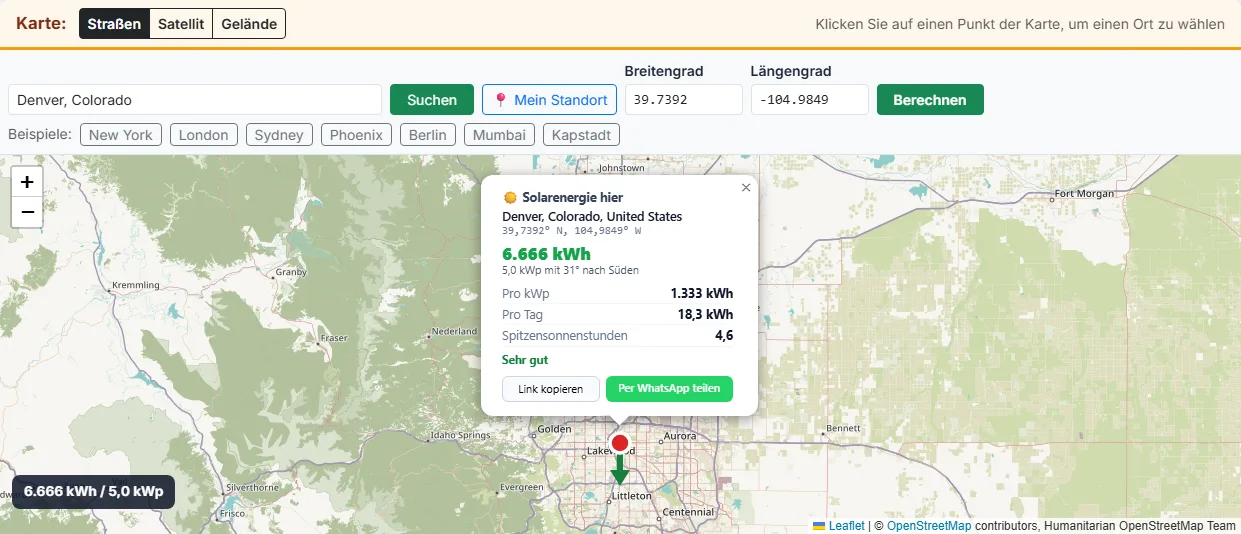The image size is (1241, 534).
Task: Click the Evergreen map label
Action: 521,487
